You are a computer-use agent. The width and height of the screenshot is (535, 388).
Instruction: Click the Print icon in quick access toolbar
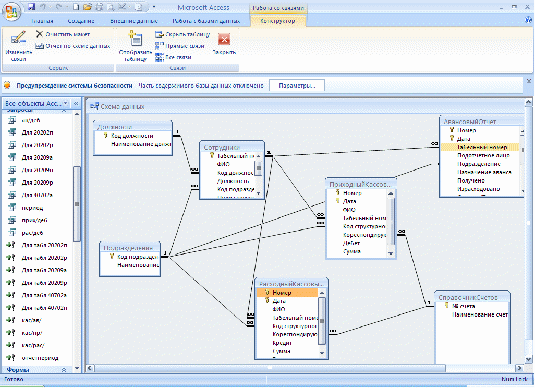pyautogui.click(x=99, y=7)
